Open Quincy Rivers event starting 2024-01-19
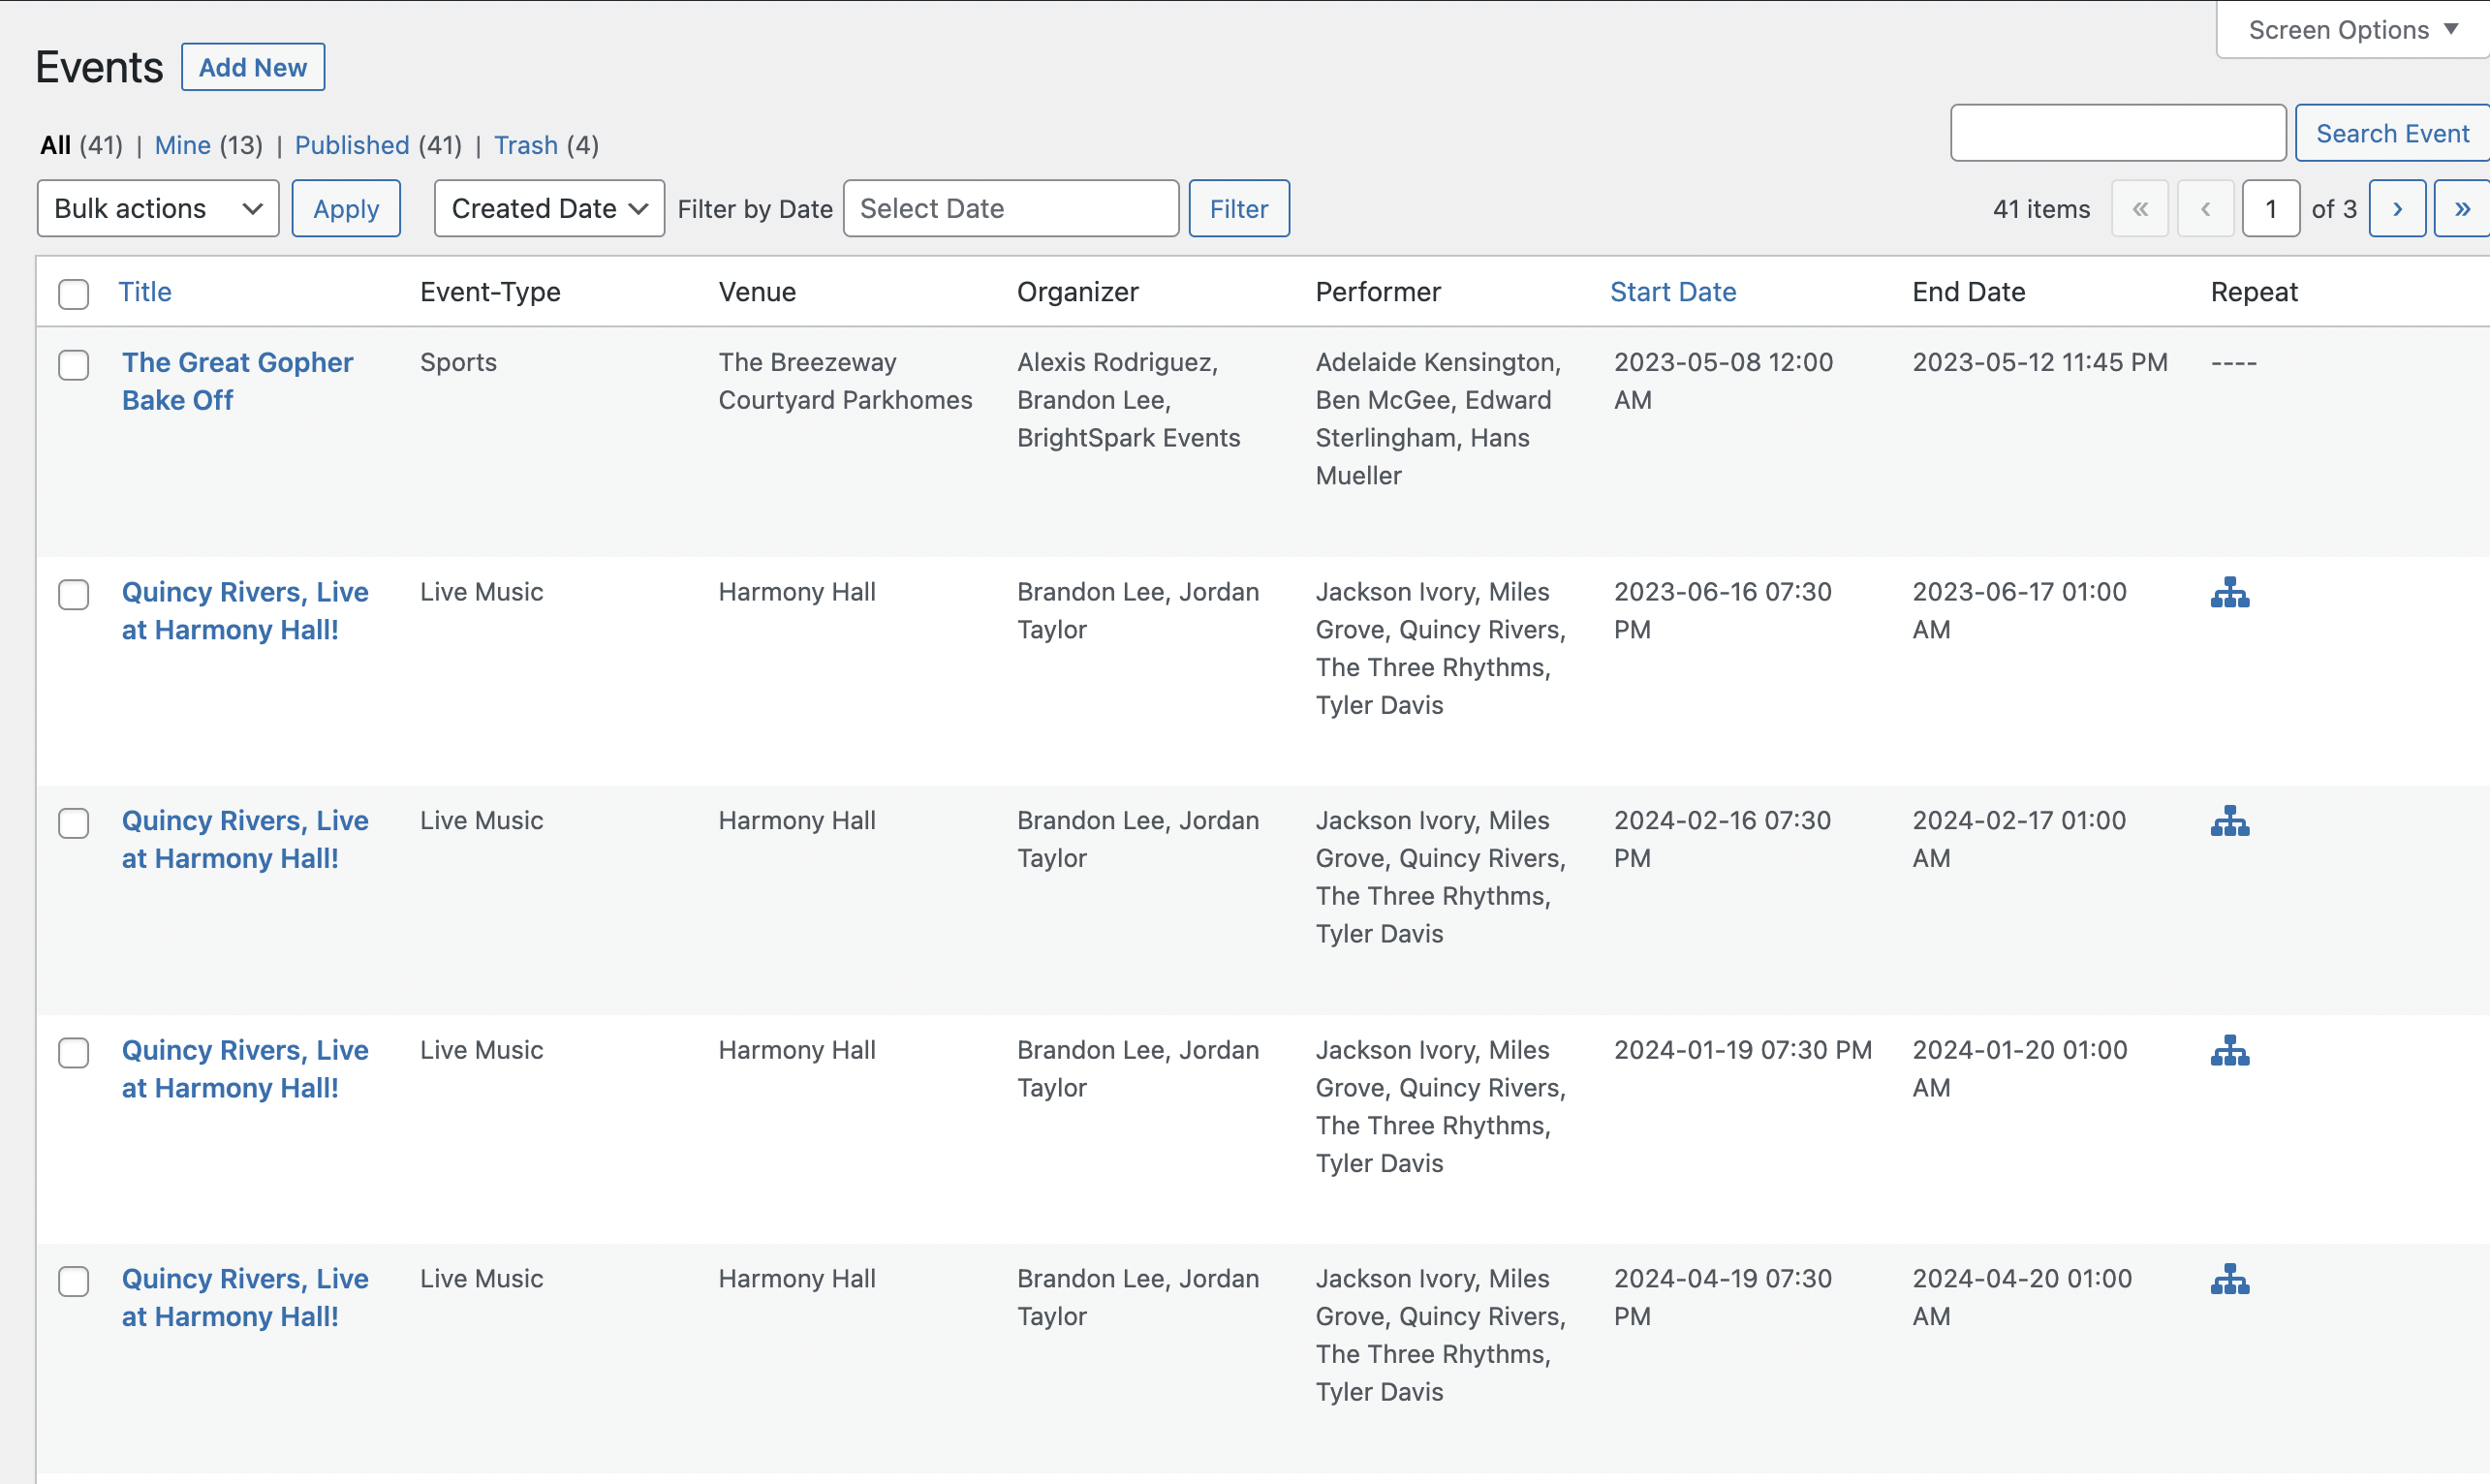This screenshot has height=1484, width=2490. 245,1069
